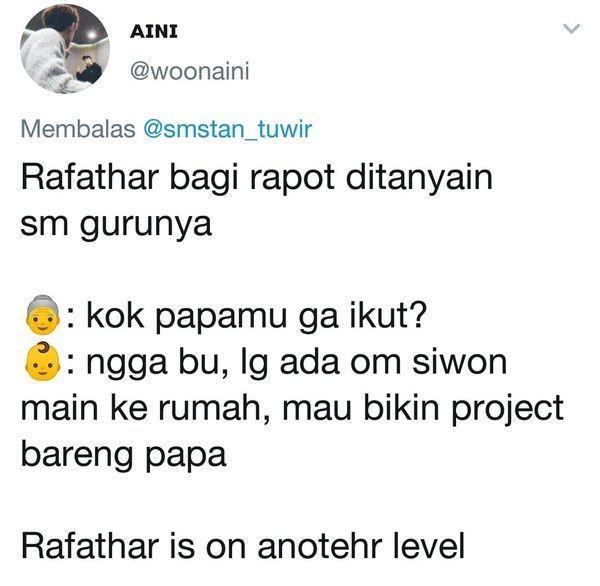Click the line "ngga bu, lg ada om"
The width and height of the screenshot is (600, 586).
243,364
